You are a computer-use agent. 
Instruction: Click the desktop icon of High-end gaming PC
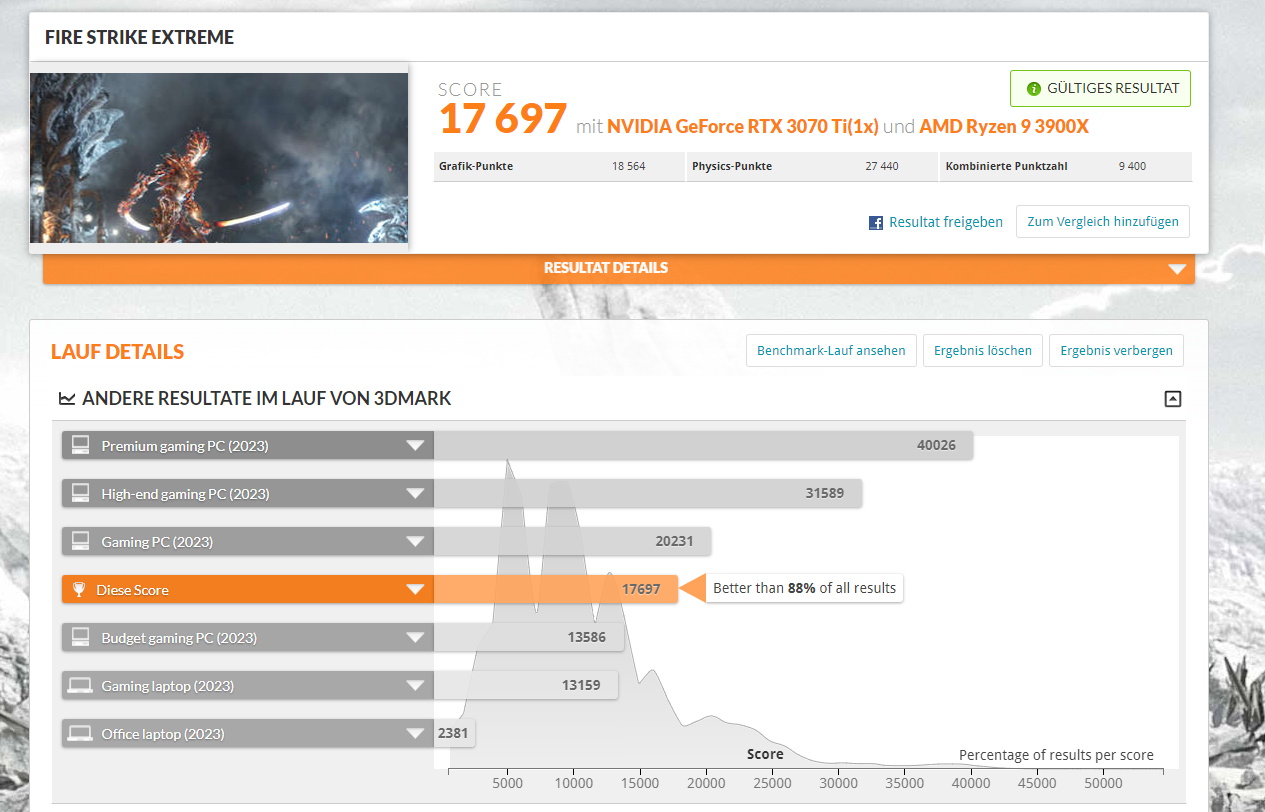[x=81, y=493]
